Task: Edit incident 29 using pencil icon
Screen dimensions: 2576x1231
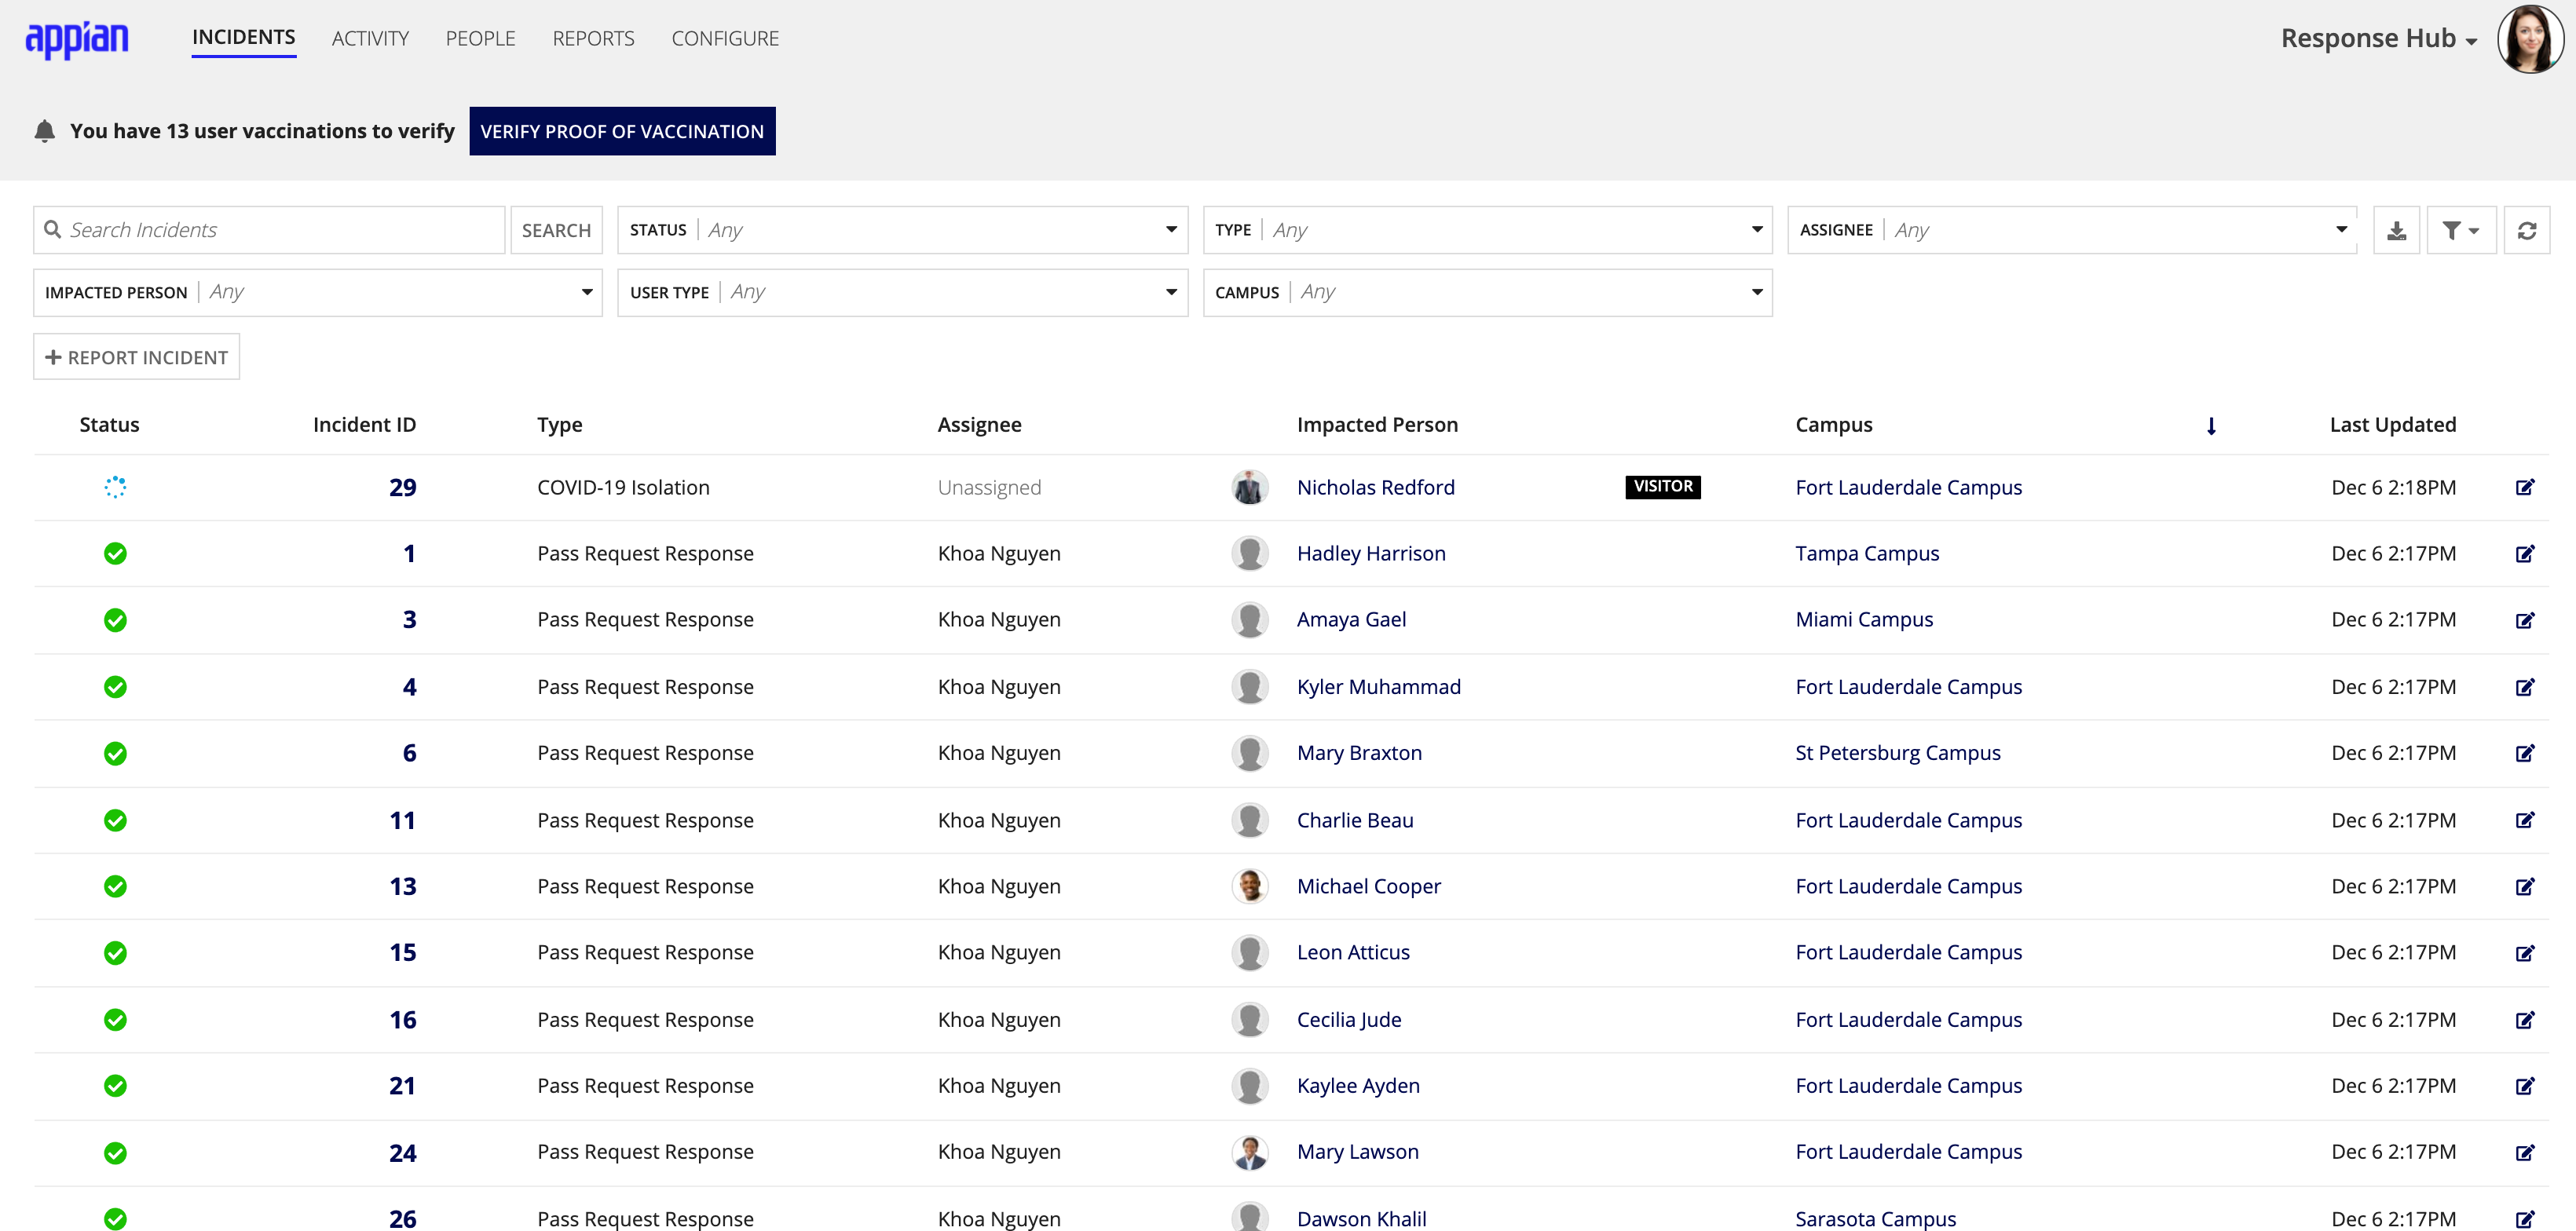Action: (2525, 487)
